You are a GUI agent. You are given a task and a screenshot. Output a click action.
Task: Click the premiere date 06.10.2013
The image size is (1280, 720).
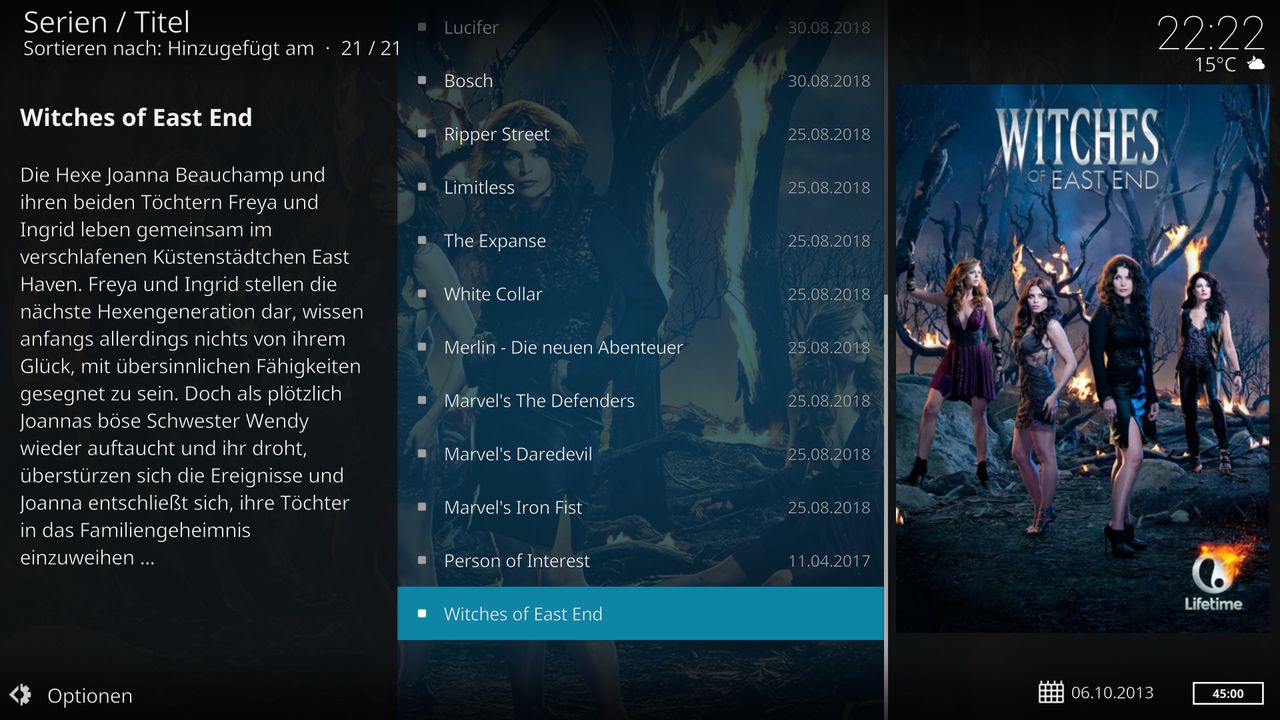[x=1112, y=693]
